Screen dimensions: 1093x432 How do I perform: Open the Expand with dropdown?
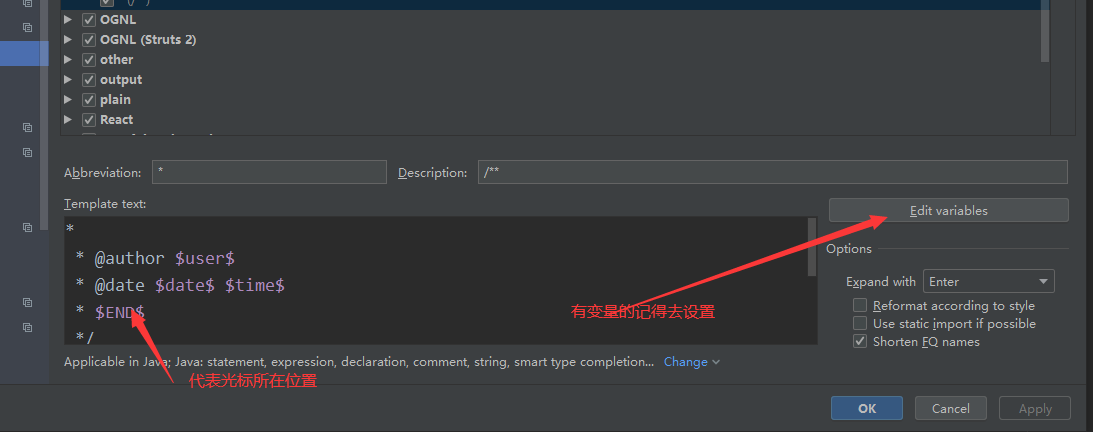(988, 282)
